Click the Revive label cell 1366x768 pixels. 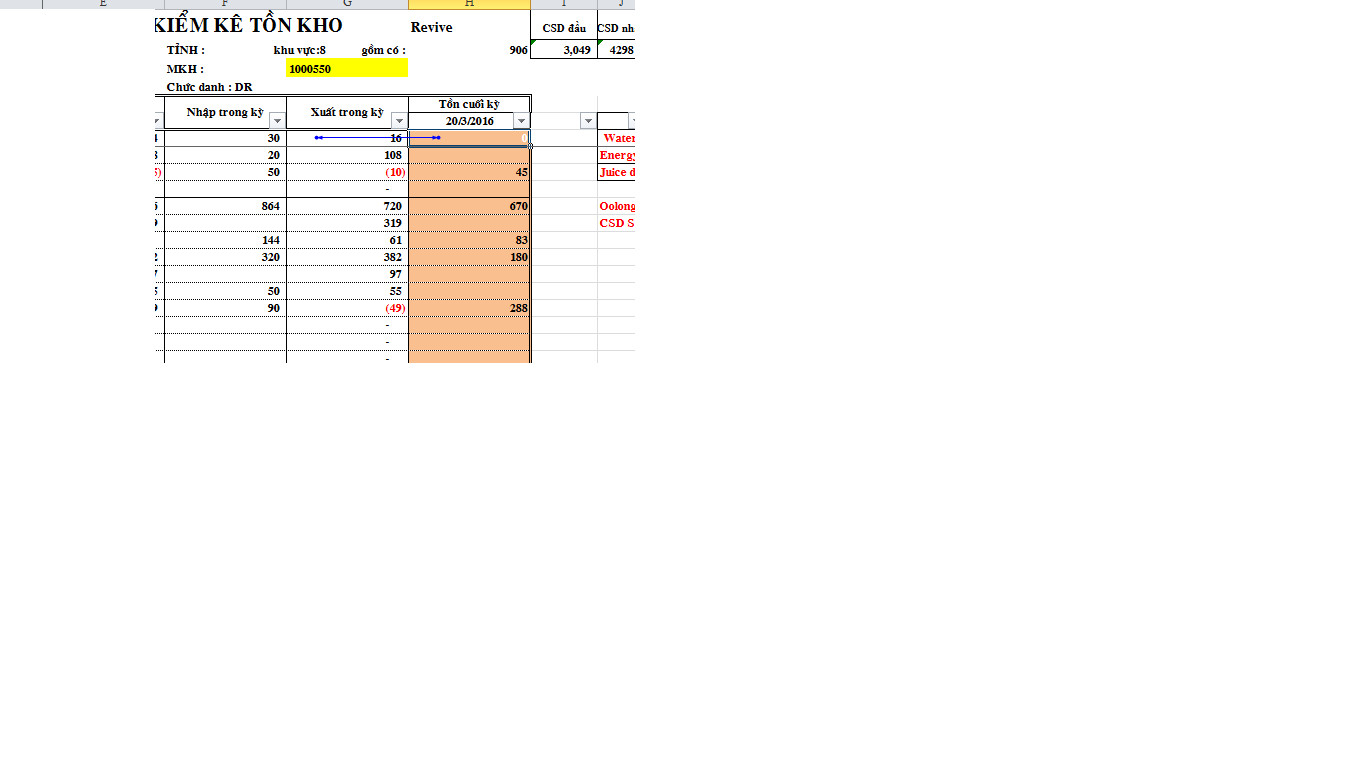(432, 27)
